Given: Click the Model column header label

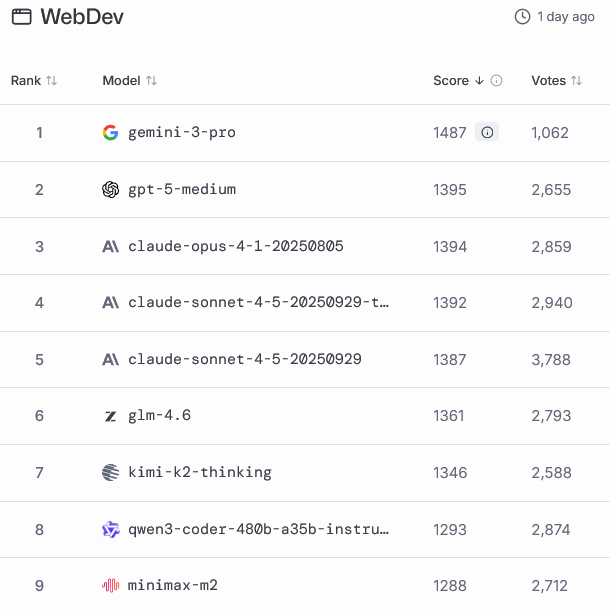Looking at the screenshot, I should click(x=121, y=81).
